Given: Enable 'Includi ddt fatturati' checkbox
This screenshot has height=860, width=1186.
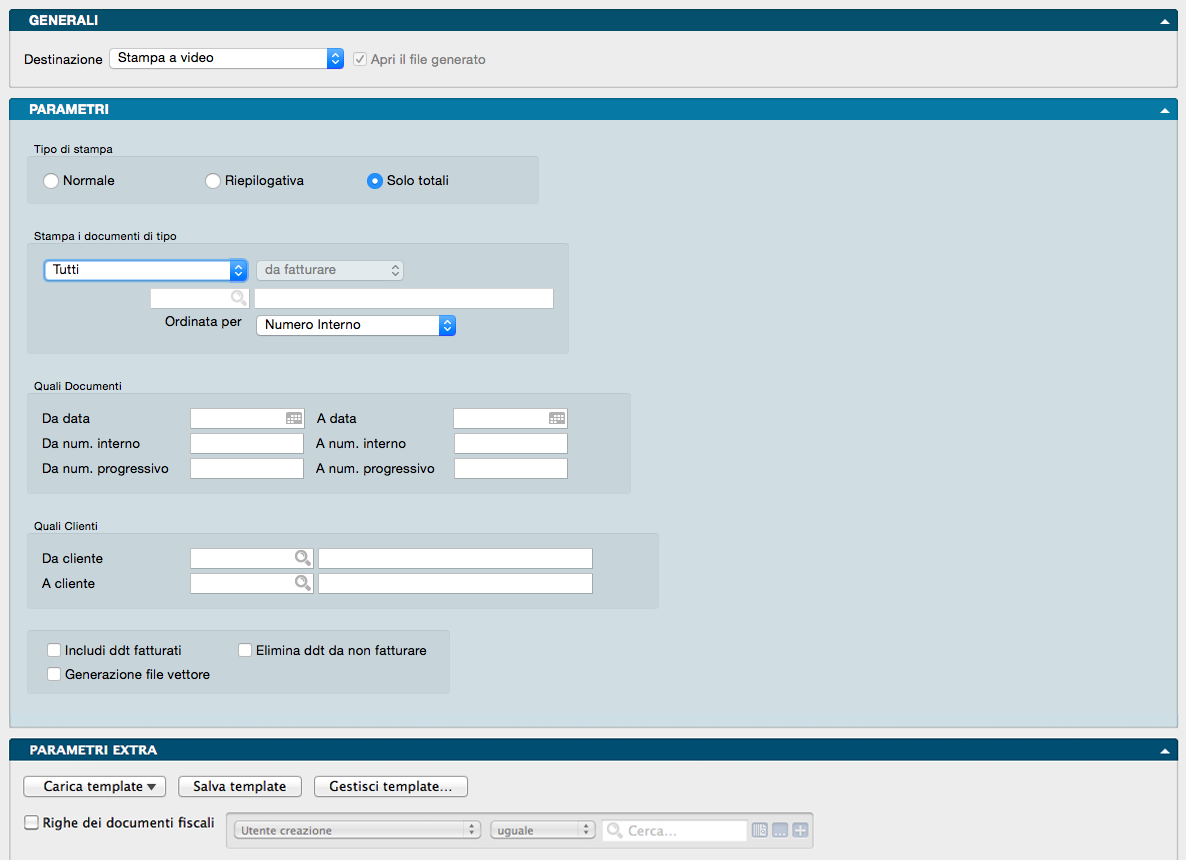Looking at the screenshot, I should coord(54,651).
